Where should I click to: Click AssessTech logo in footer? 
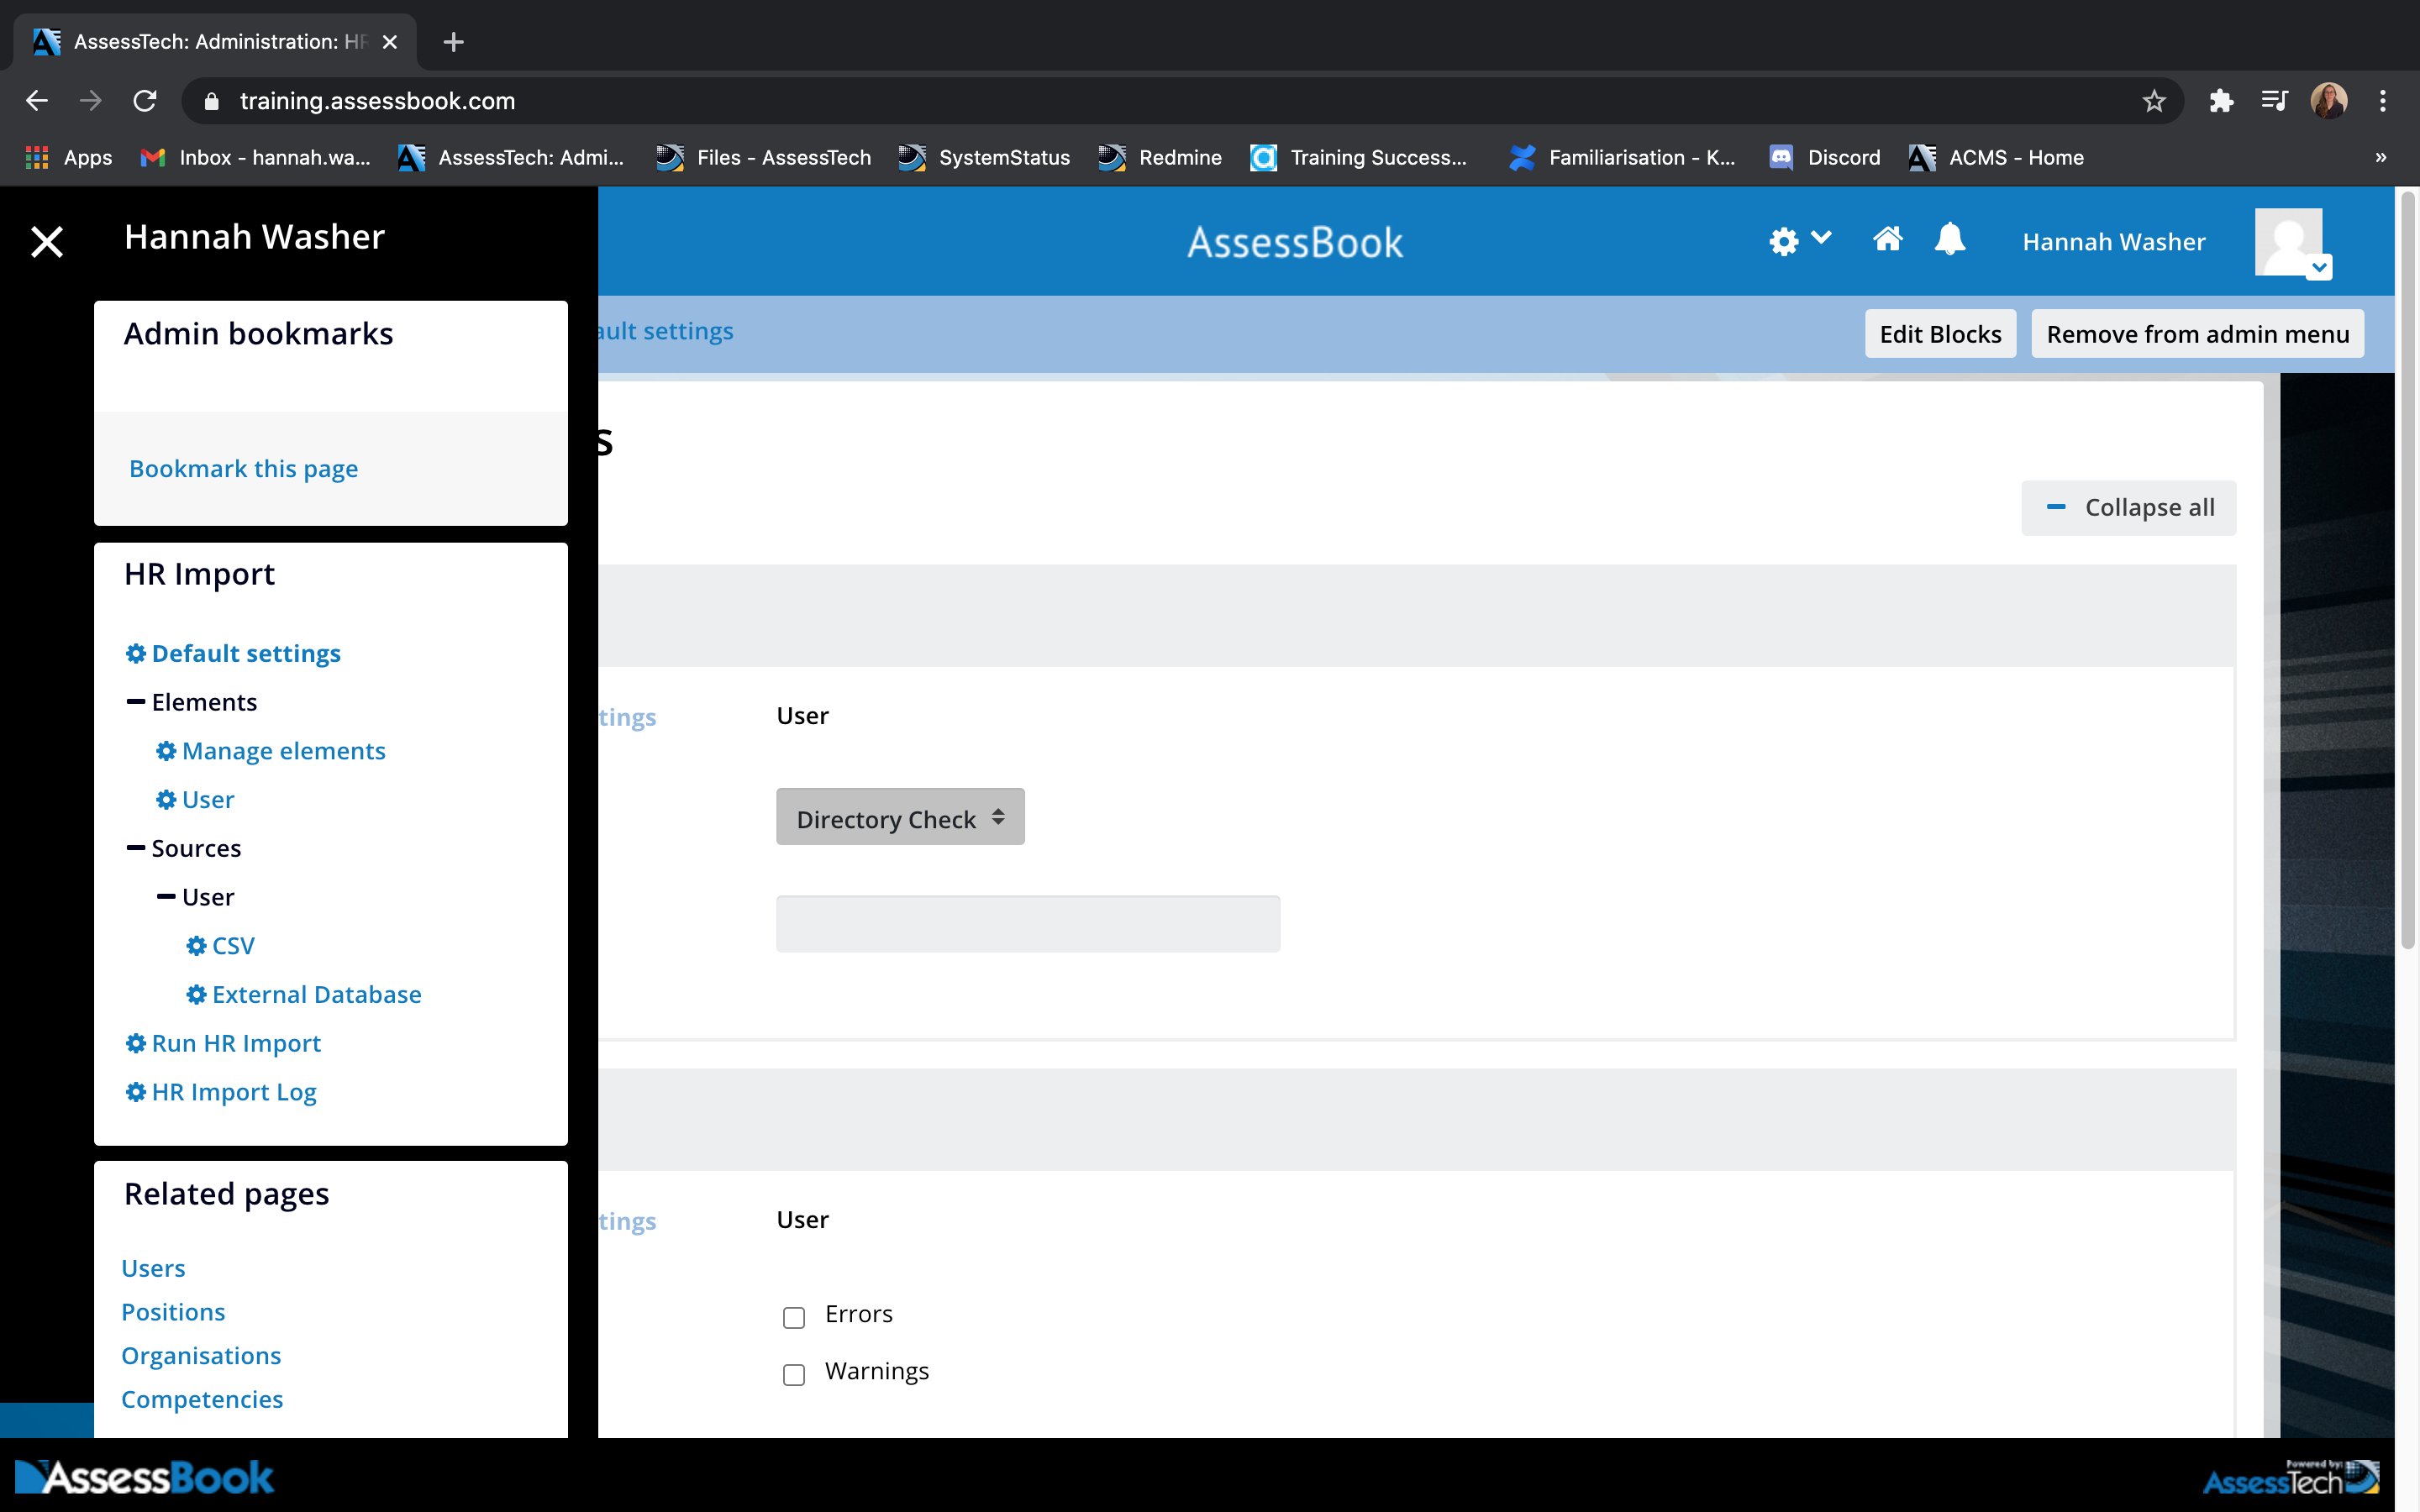[2291, 1477]
